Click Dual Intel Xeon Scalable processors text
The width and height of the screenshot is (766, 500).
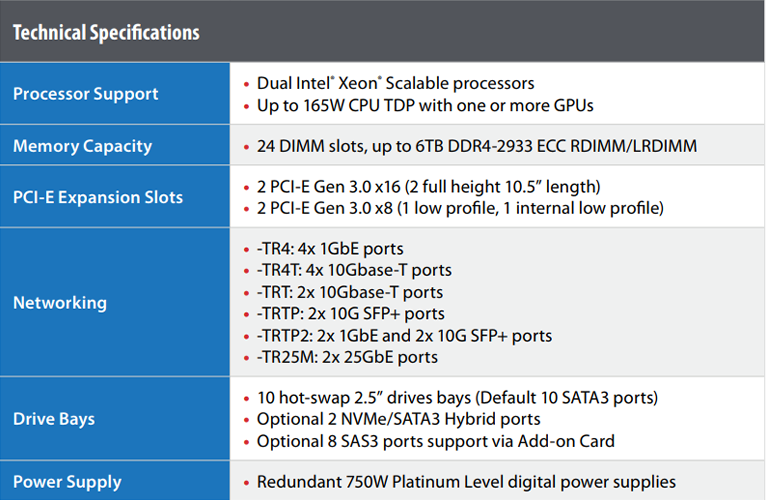395,84
